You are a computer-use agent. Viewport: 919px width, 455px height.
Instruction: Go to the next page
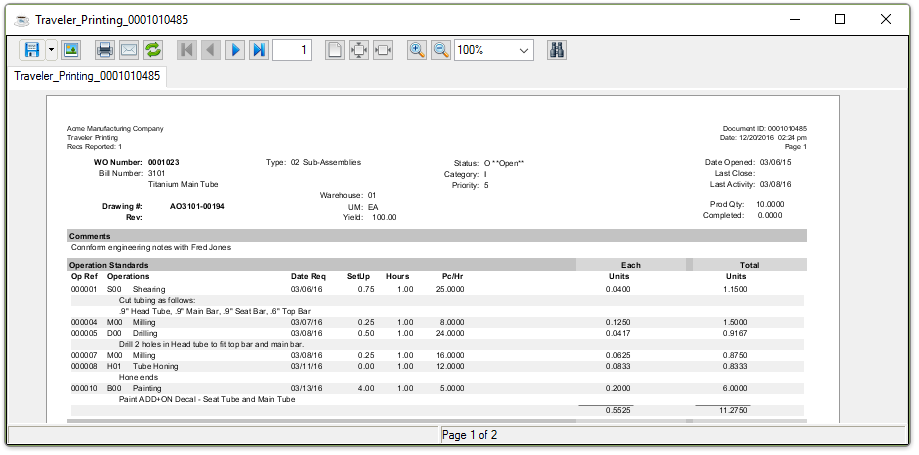pyautogui.click(x=235, y=49)
